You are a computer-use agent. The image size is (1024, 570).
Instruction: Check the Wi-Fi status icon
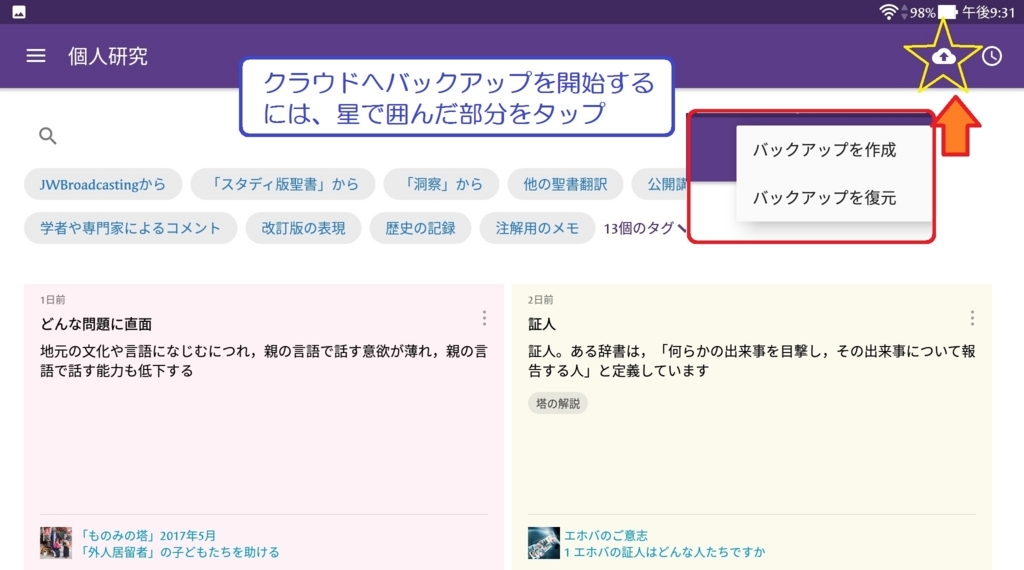coord(888,12)
